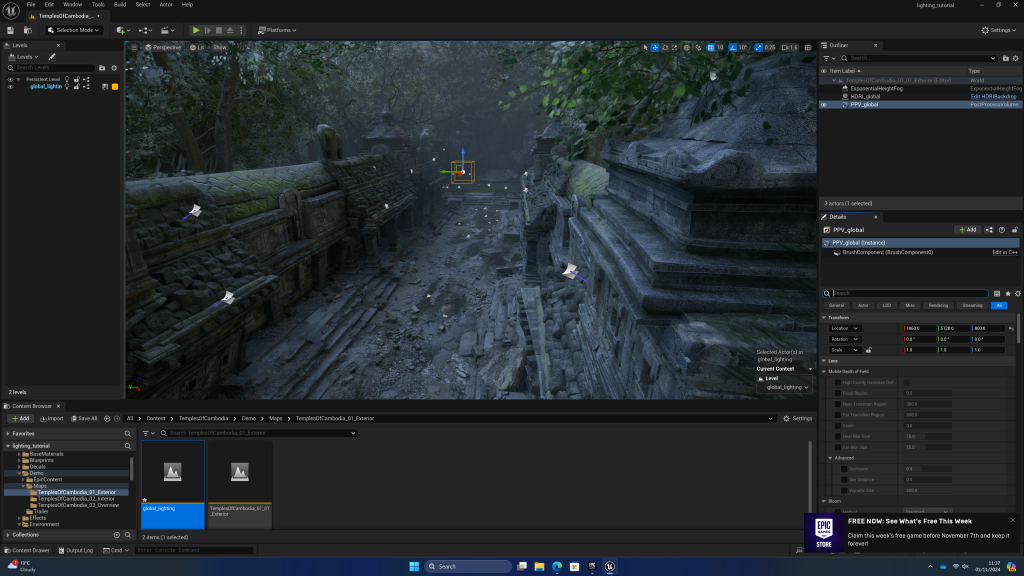Toggle the Scale lock ratio icon

[x=869, y=350]
